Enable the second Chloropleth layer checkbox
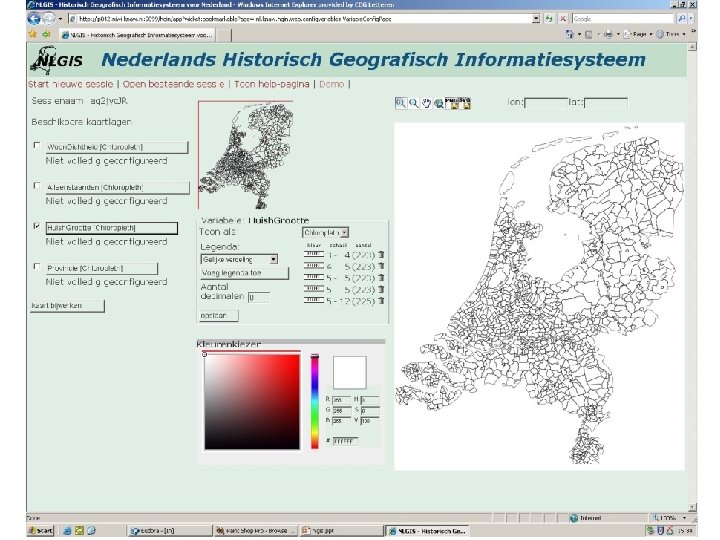The height and width of the screenshot is (540, 720). 37,186
